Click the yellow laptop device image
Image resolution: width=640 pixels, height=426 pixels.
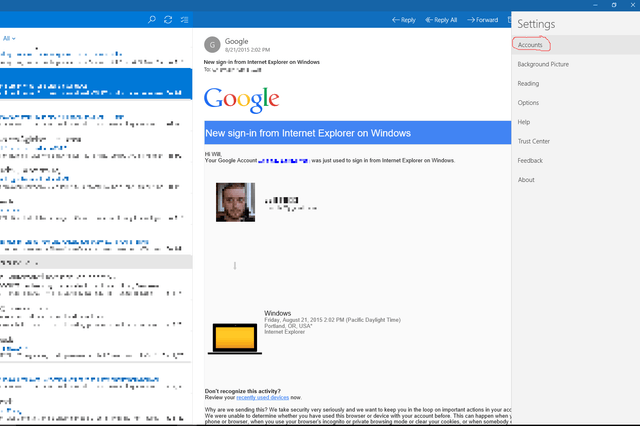(x=235, y=339)
